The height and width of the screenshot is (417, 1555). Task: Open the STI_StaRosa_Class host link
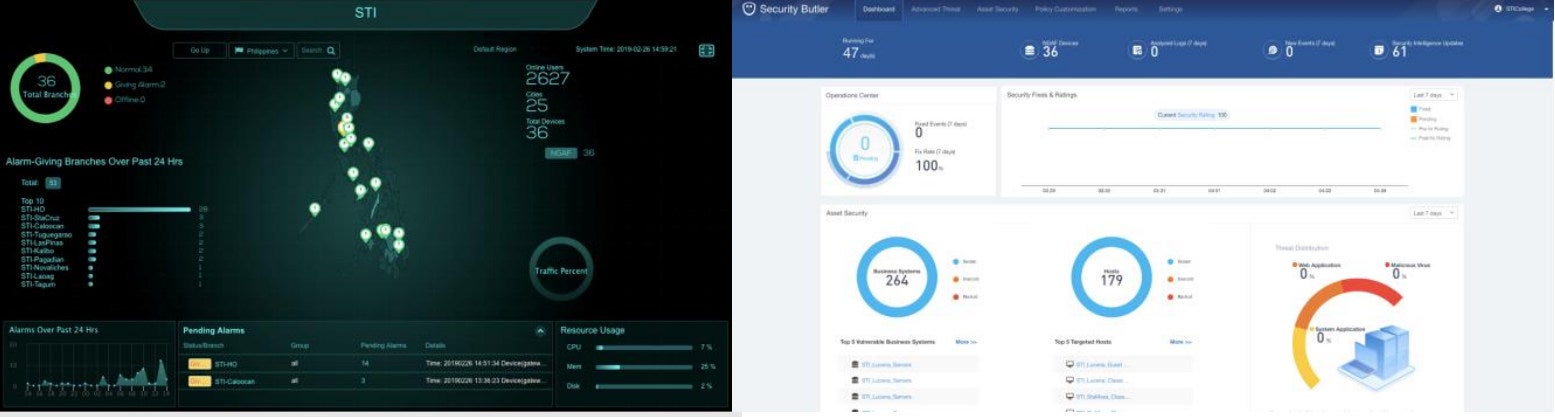coord(1104,397)
